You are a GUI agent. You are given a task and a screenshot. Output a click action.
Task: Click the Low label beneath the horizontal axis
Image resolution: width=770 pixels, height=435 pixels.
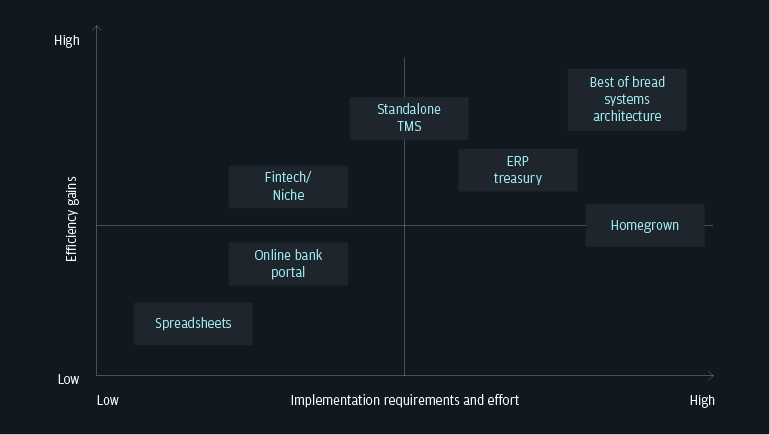point(107,400)
